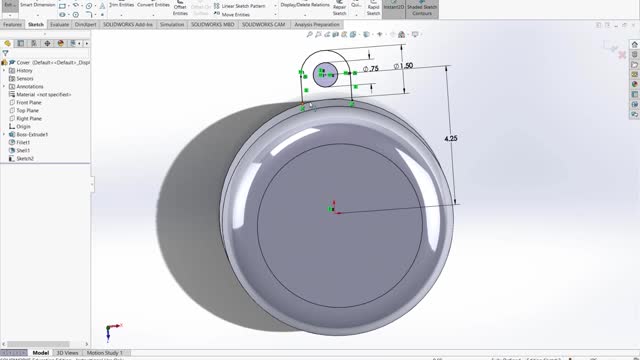
Task: Switch to the DimXpert ribbon tab
Action: (86, 24)
